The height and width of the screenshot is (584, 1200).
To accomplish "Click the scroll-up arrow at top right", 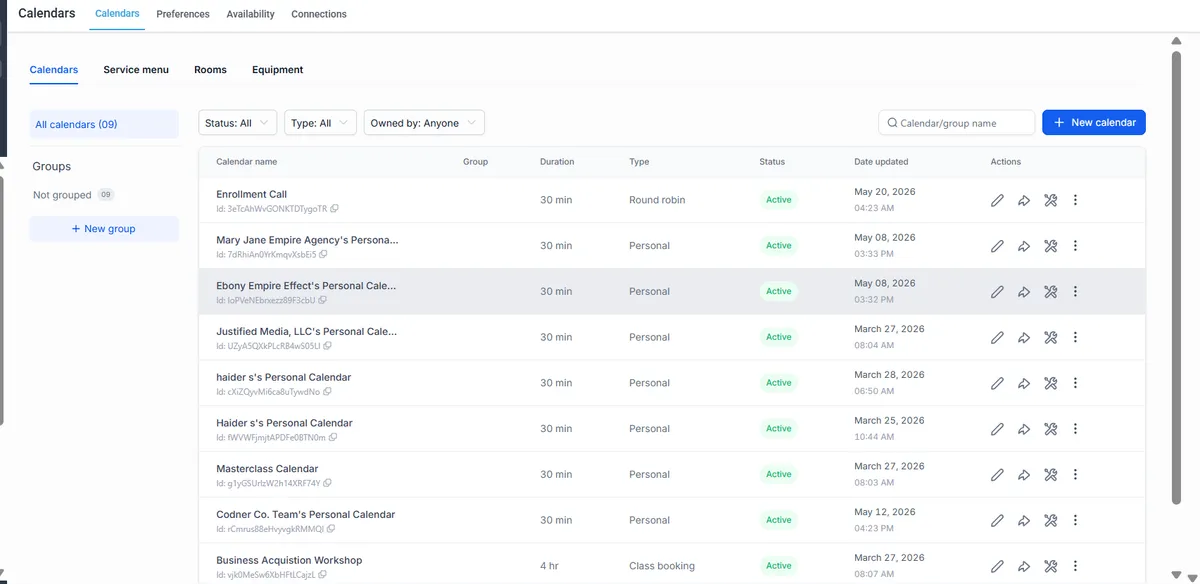I will (1177, 41).
